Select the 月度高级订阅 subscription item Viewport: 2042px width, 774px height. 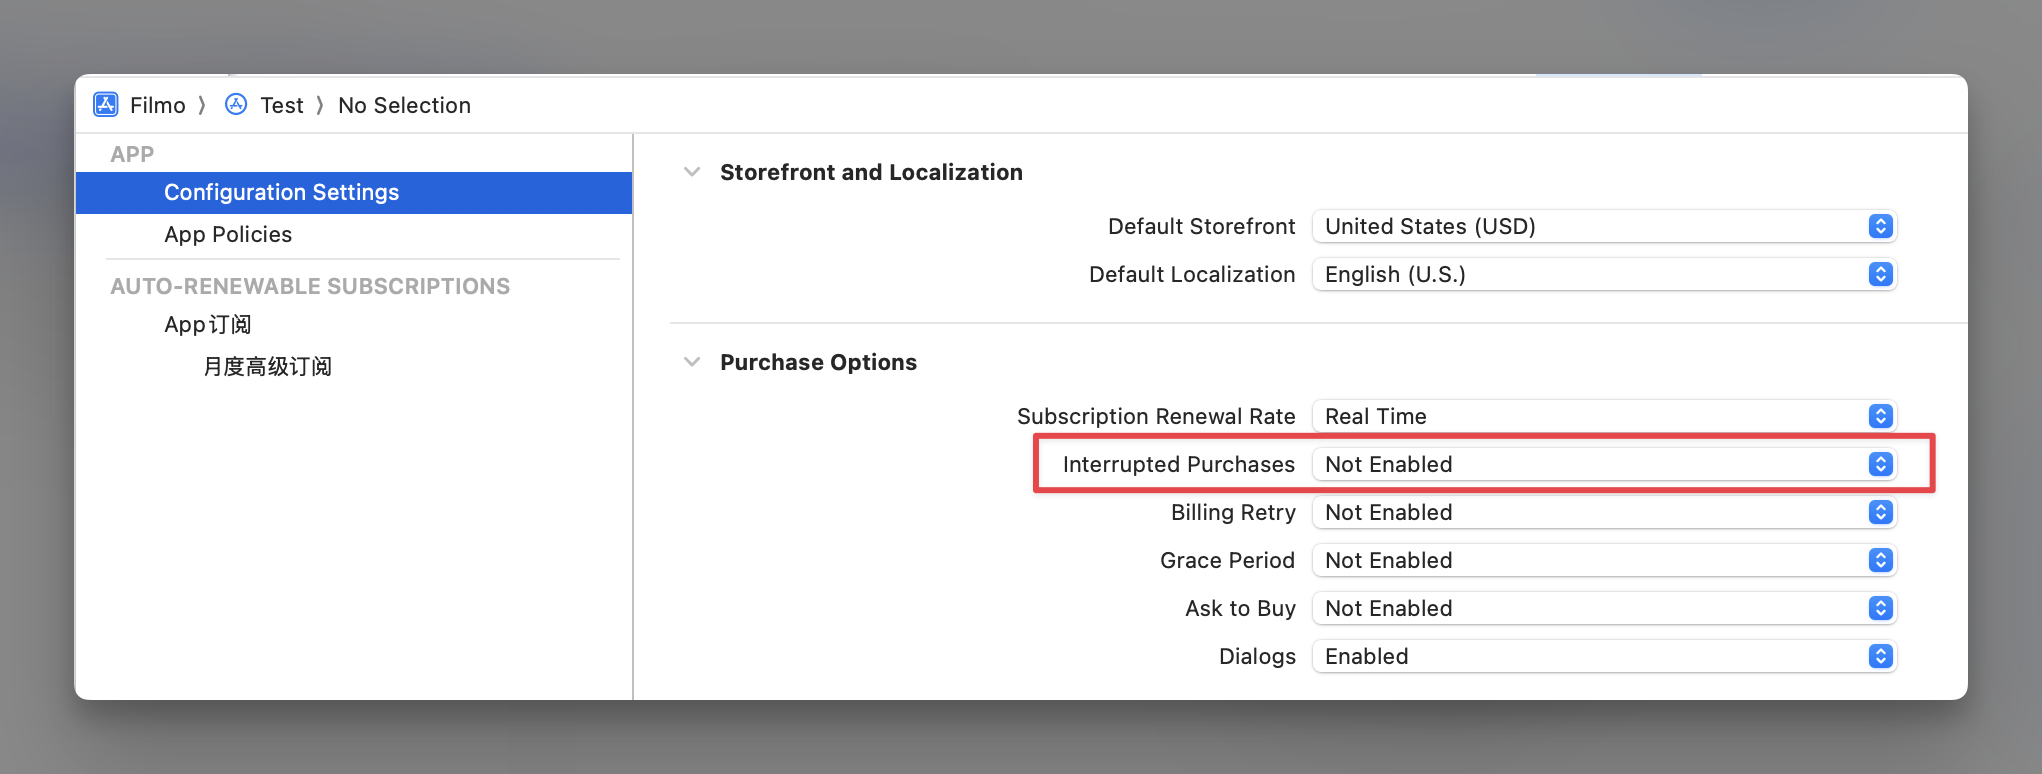click(x=268, y=367)
